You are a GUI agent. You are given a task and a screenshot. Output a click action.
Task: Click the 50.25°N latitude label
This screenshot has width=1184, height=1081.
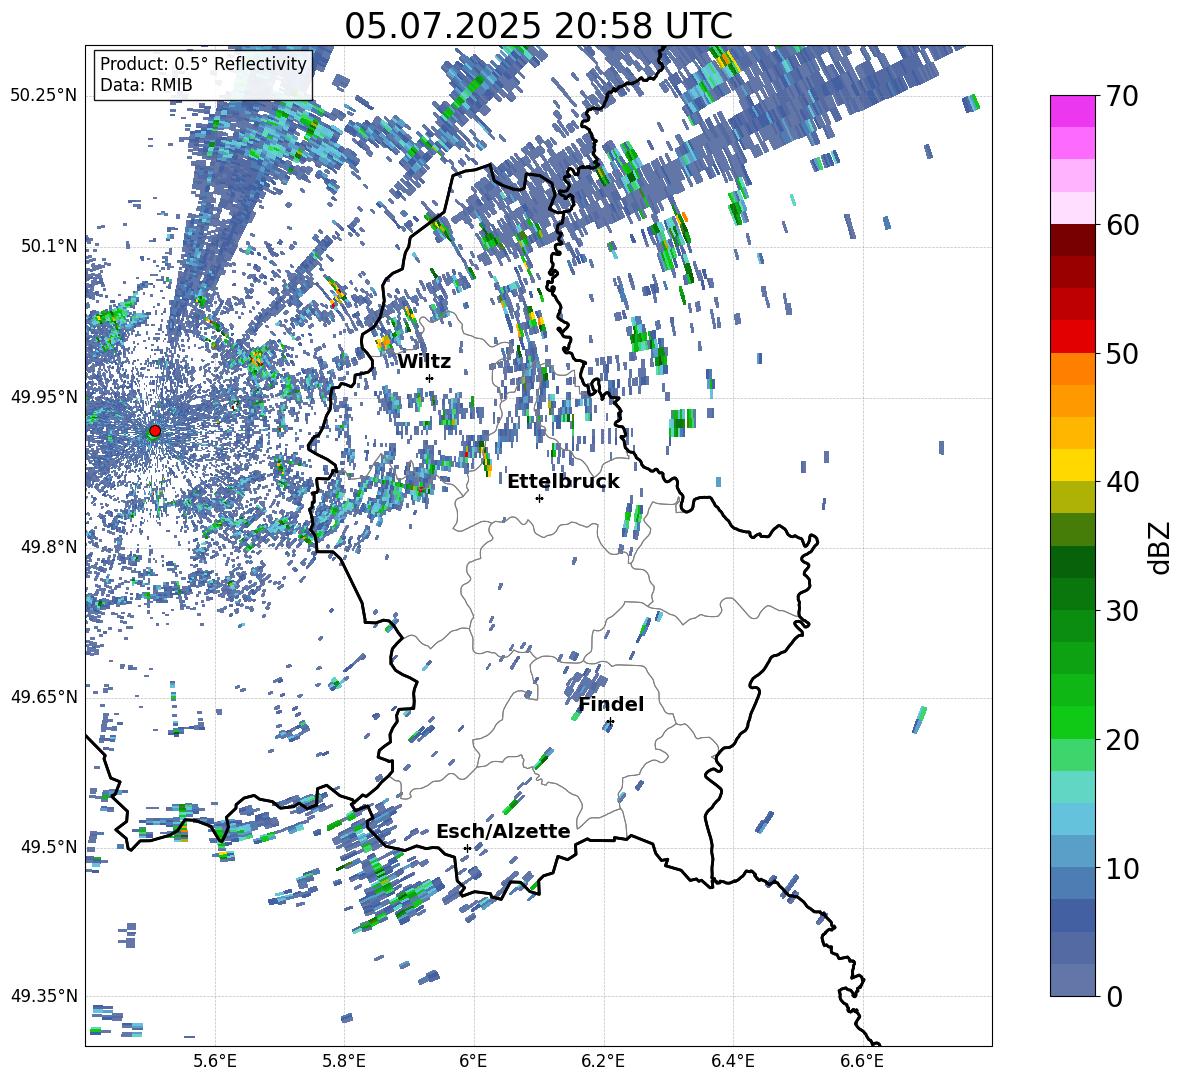tap(44, 96)
